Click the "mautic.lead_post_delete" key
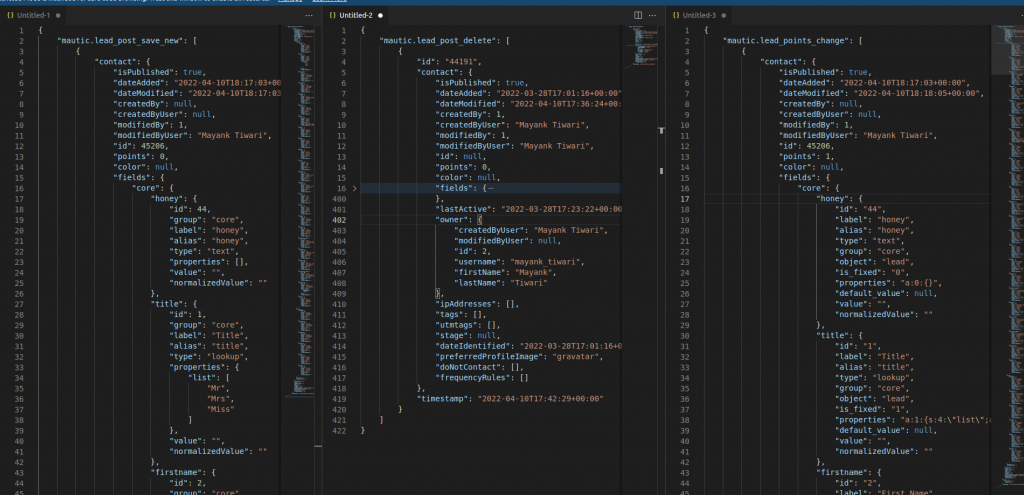This screenshot has height=495, width=1024. pos(438,40)
